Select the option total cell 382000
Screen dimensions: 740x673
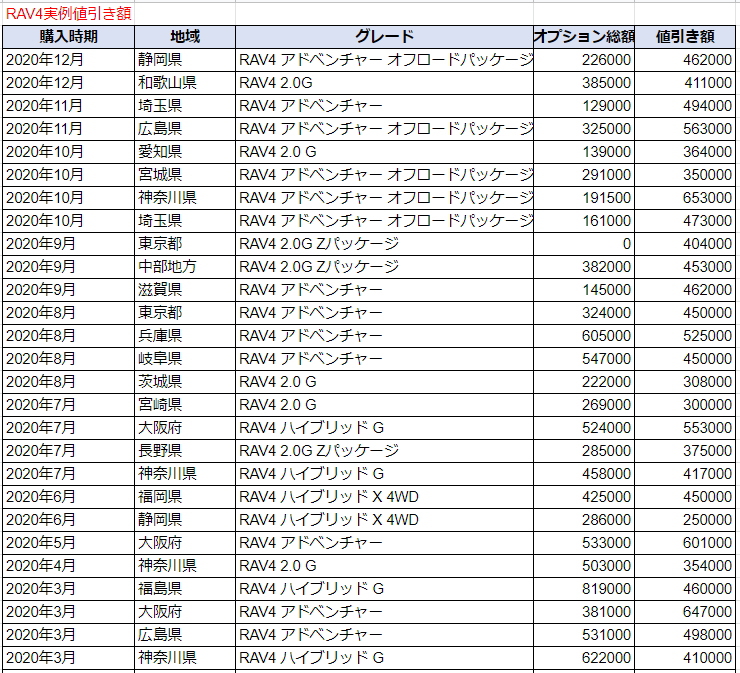pyautogui.click(x=584, y=267)
